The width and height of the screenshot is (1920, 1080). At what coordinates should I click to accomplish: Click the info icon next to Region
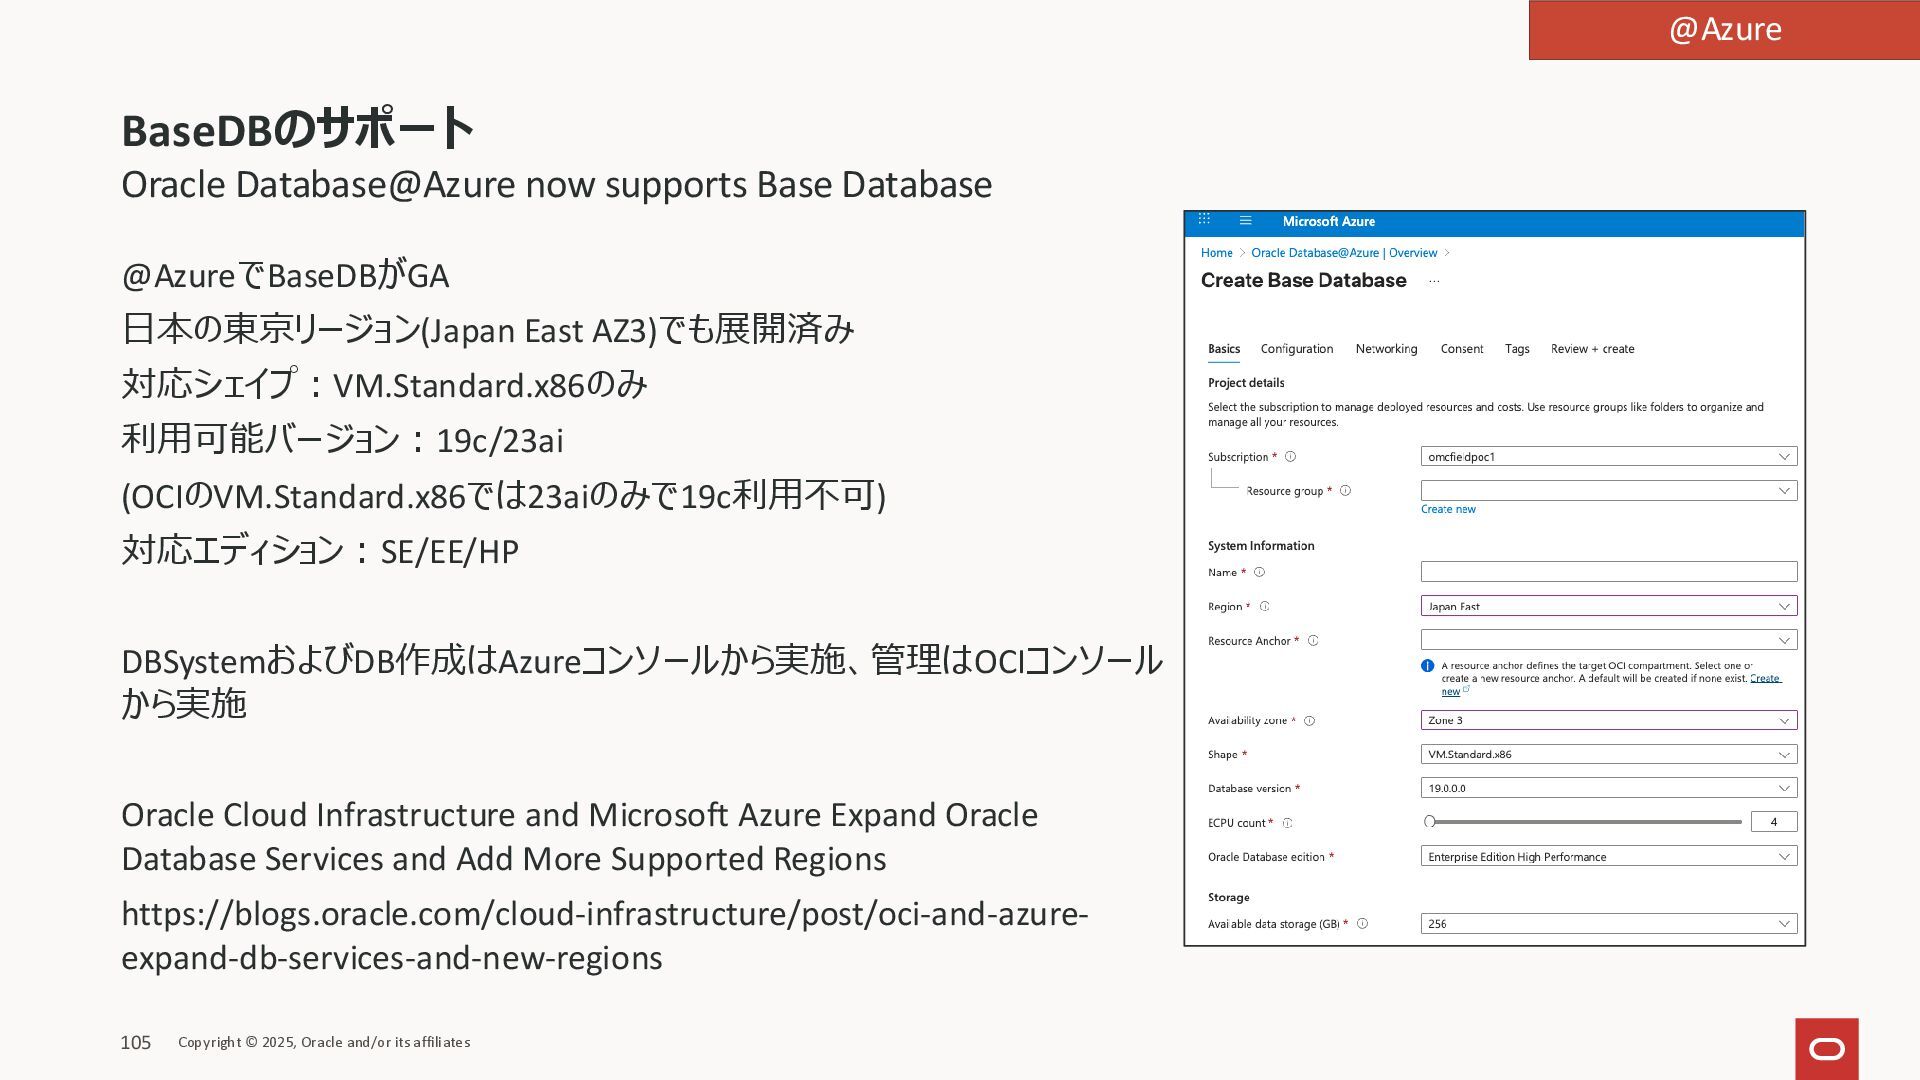click(x=1264, y=607)
